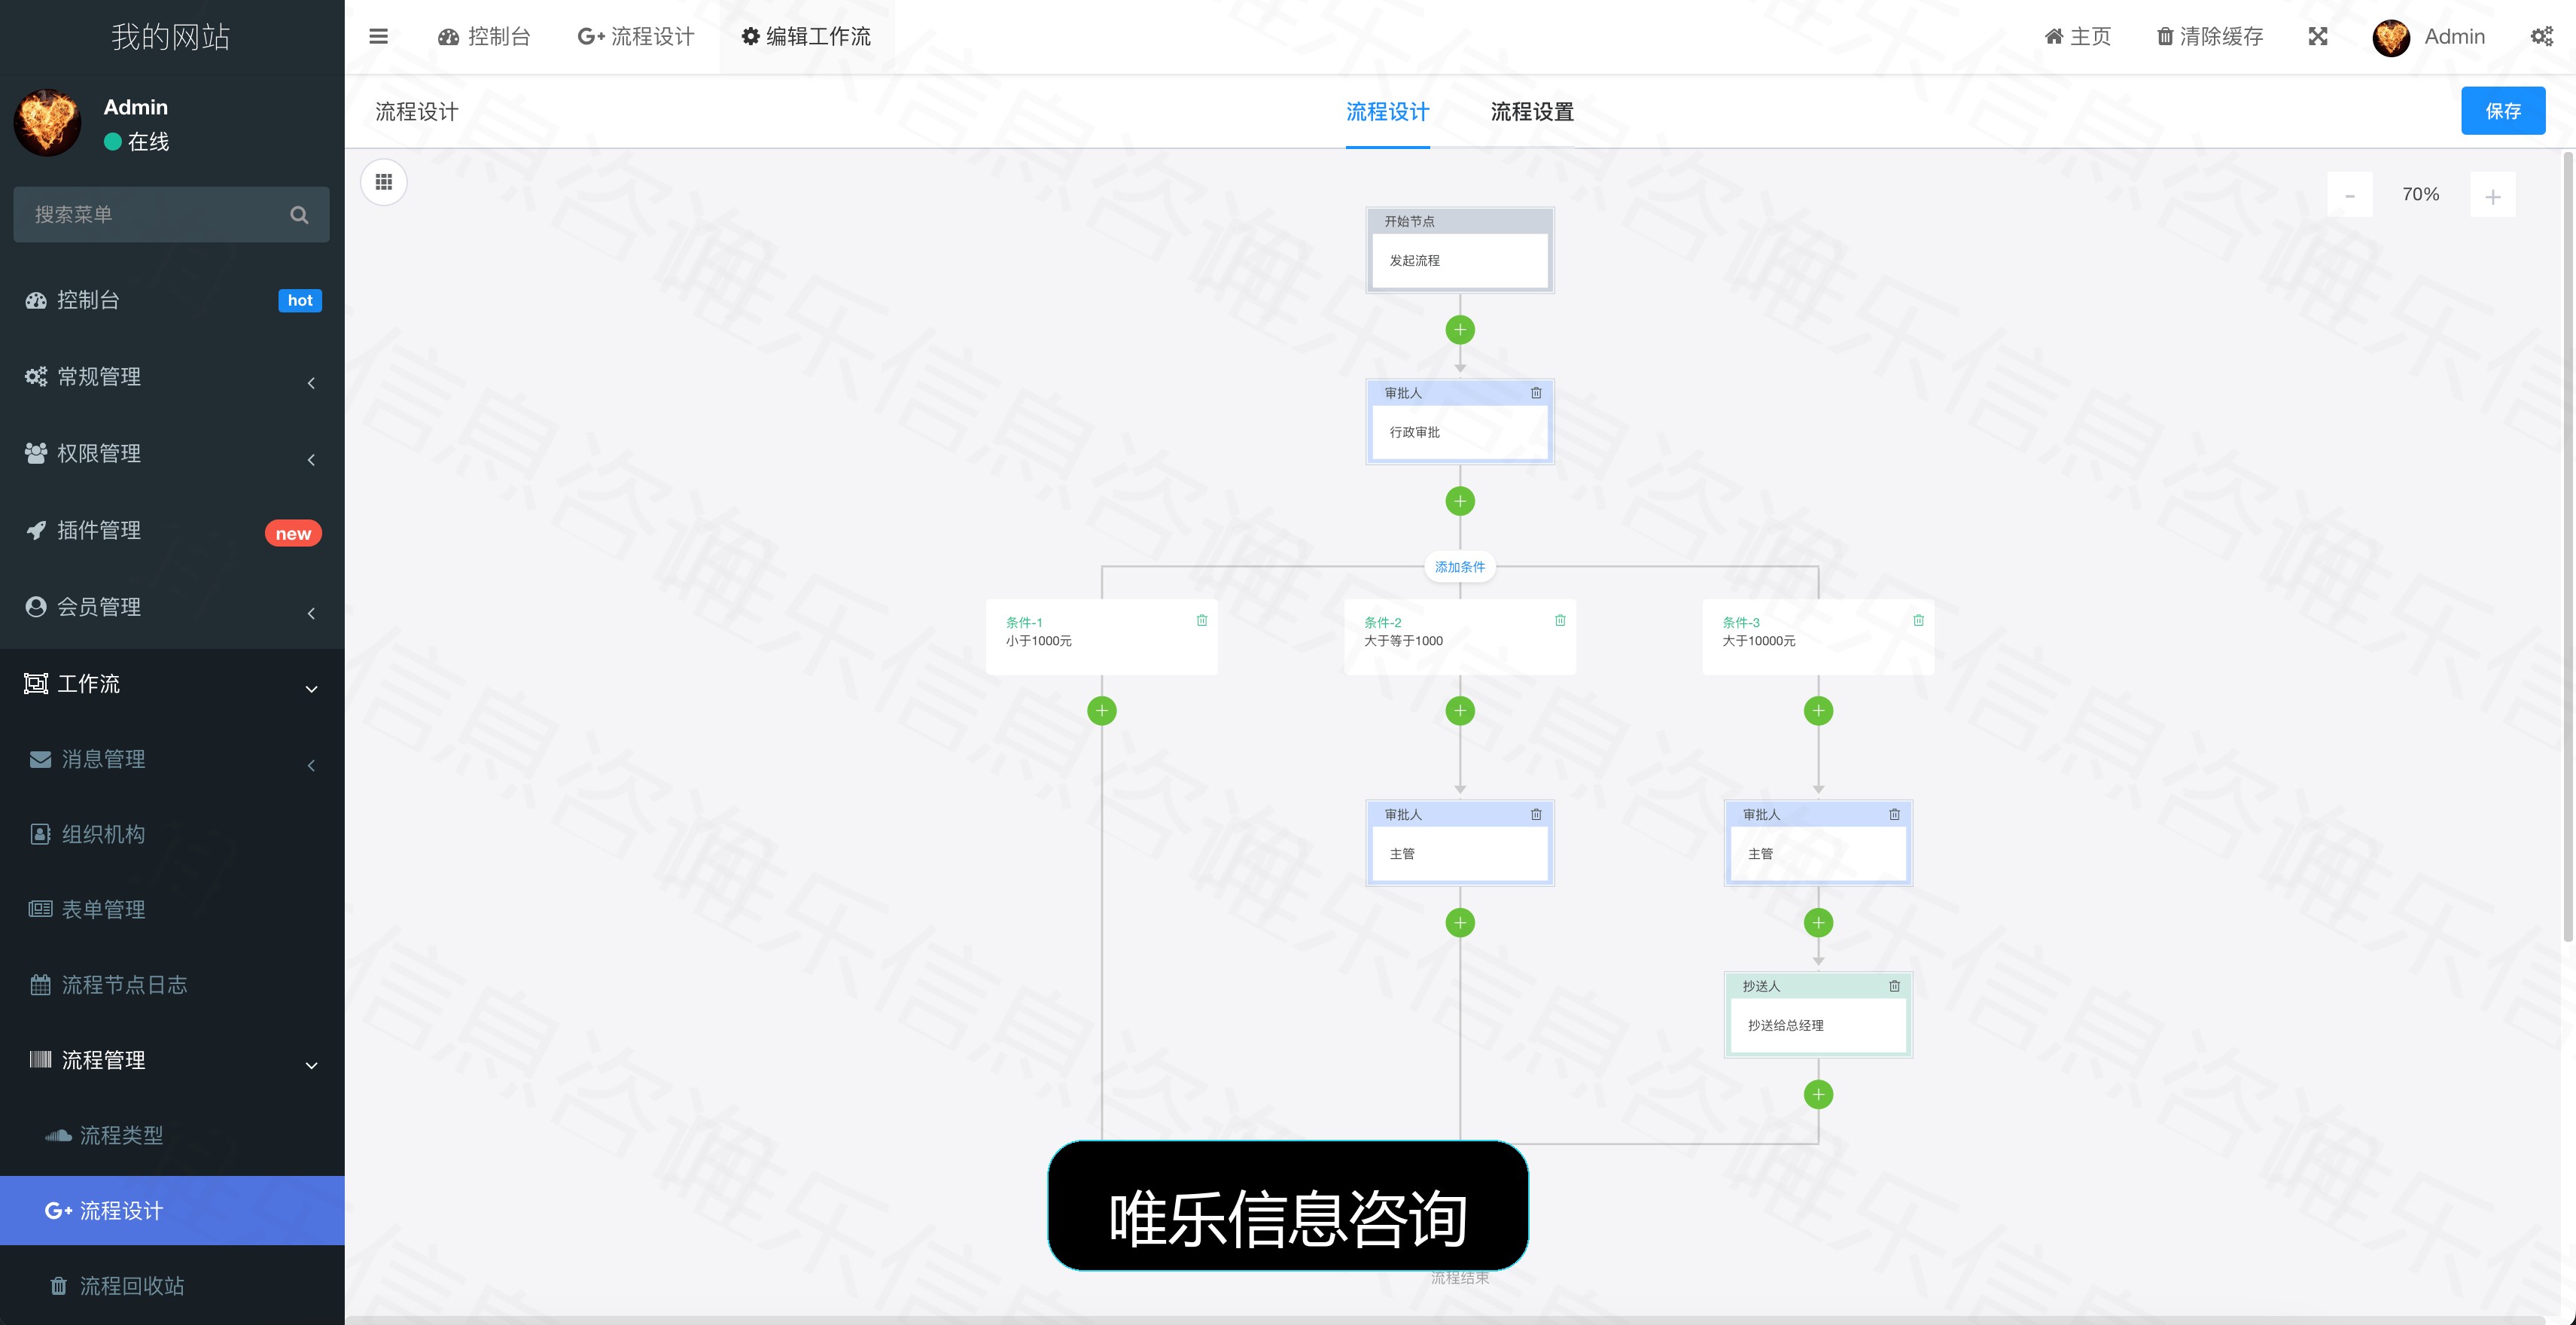2576x1325 pixels.
Task: Delete the 条件-2 condition
Action: click(x=1560, y=620)
